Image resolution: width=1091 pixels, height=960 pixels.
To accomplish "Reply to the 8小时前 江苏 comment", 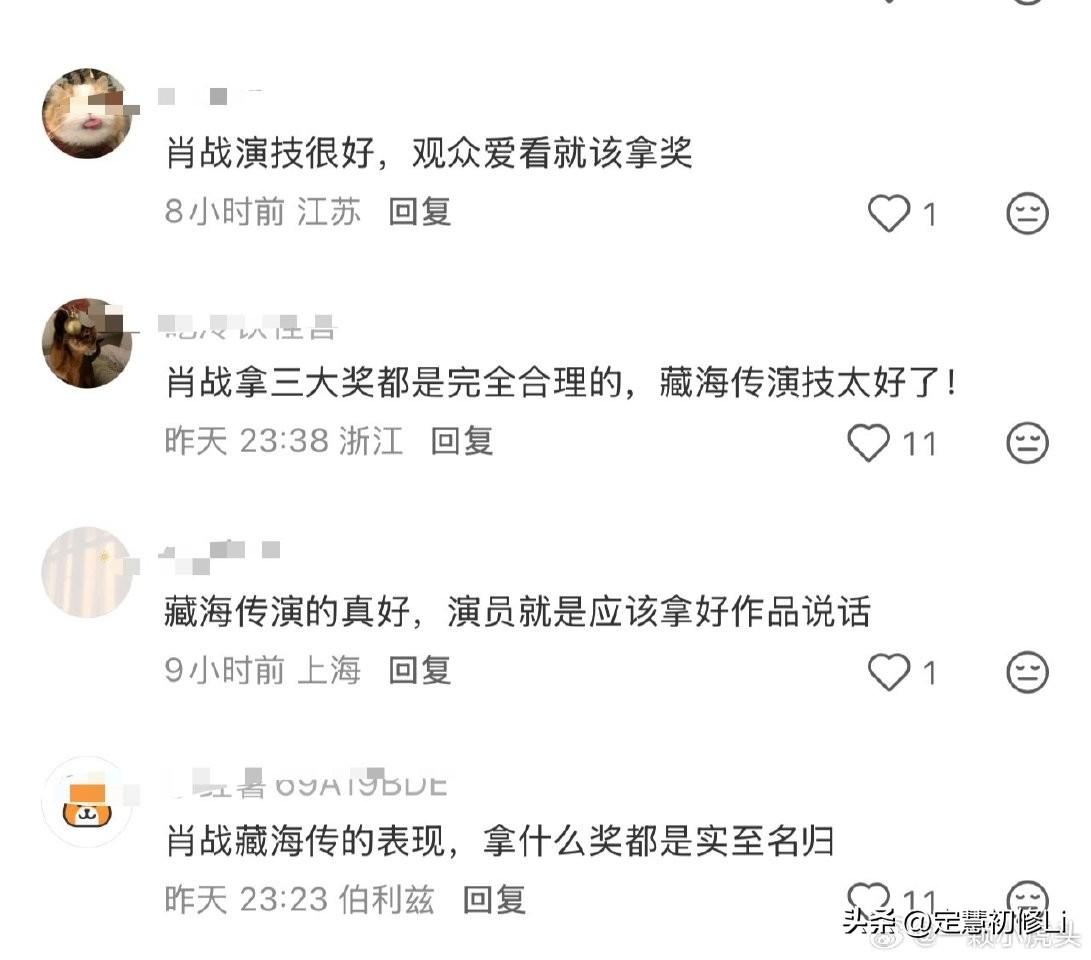I will 420,211.
